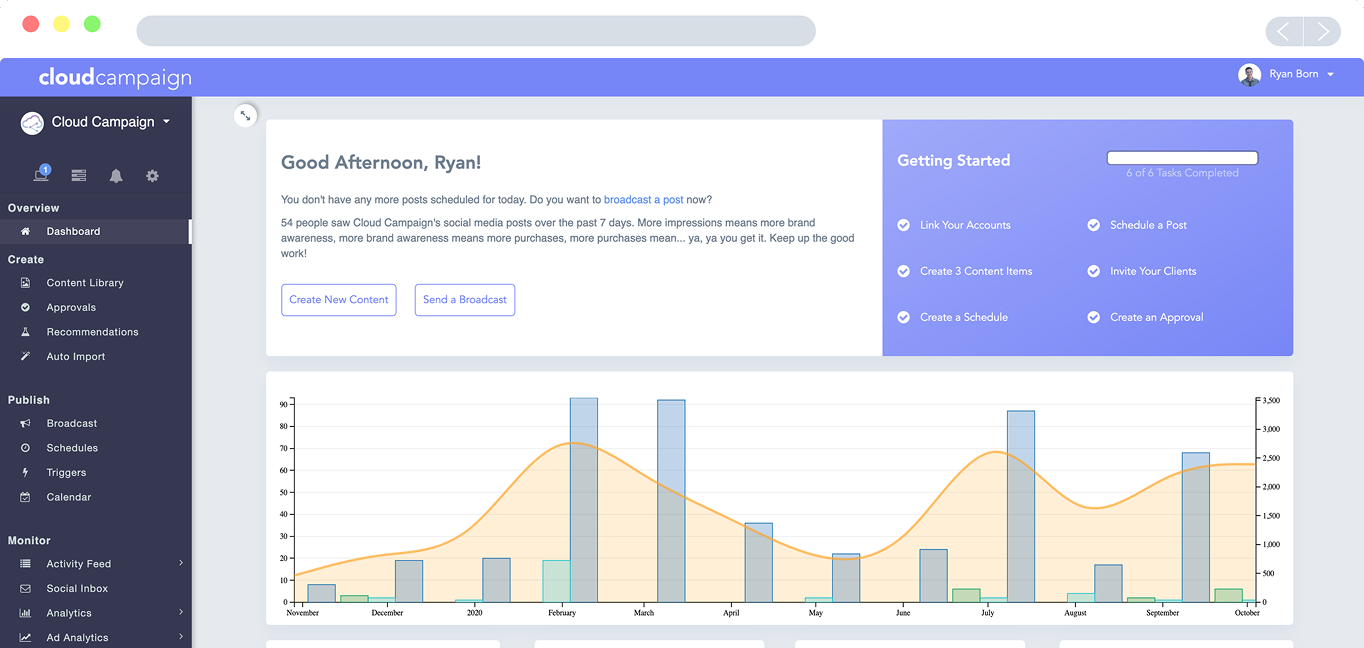The width and height of the screenshot is (1364, 648).
Task: Click the Cloud Campaign logo in header
Action: coord(115,77)
